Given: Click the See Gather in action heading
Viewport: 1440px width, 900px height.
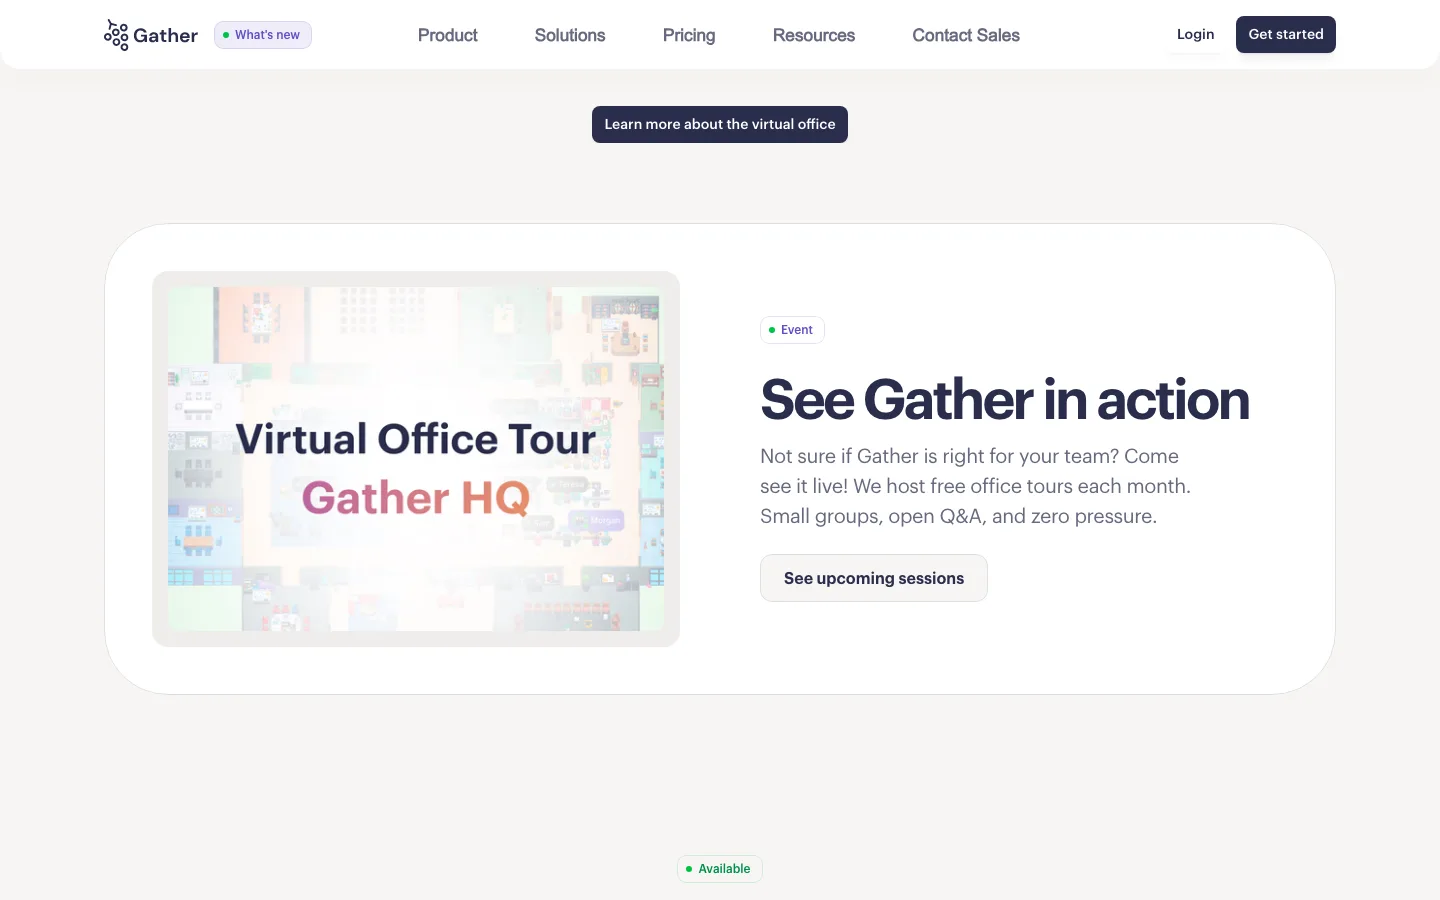Looking at the screenshot, I should tap(1005, 400).
